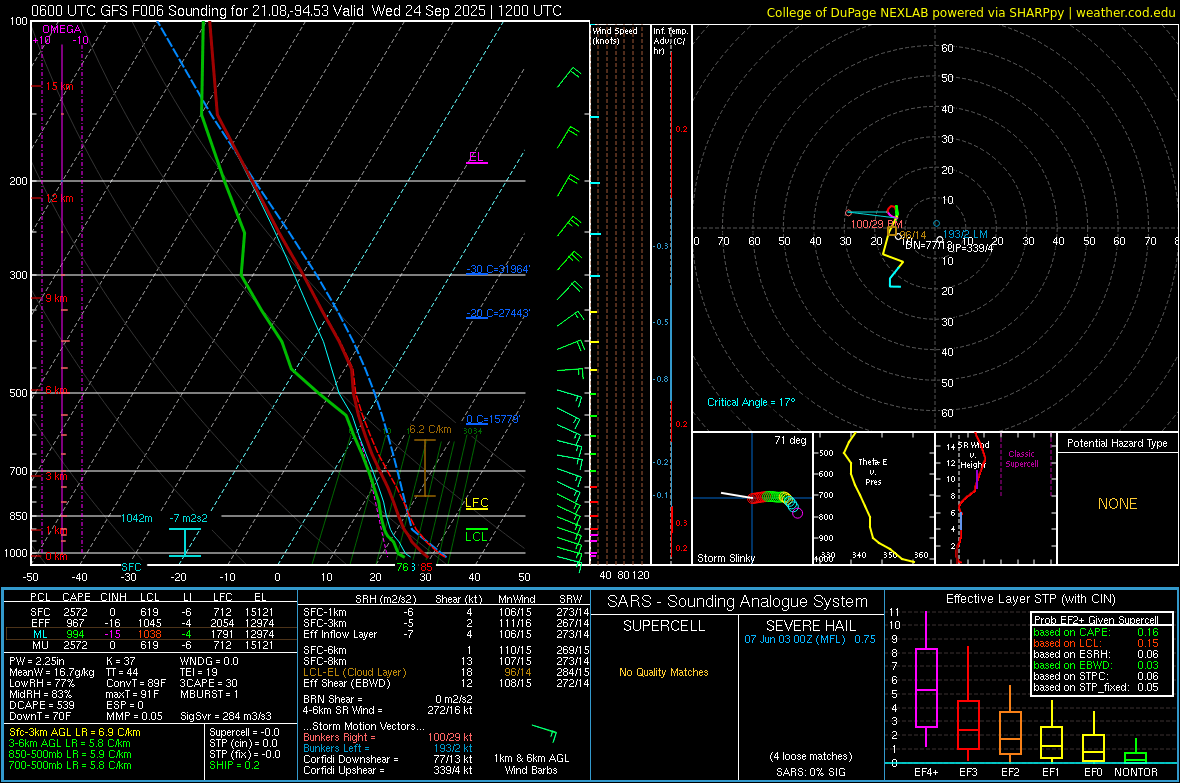
Task: Click the Classic Supercell label
Action: click(1021, 459)
